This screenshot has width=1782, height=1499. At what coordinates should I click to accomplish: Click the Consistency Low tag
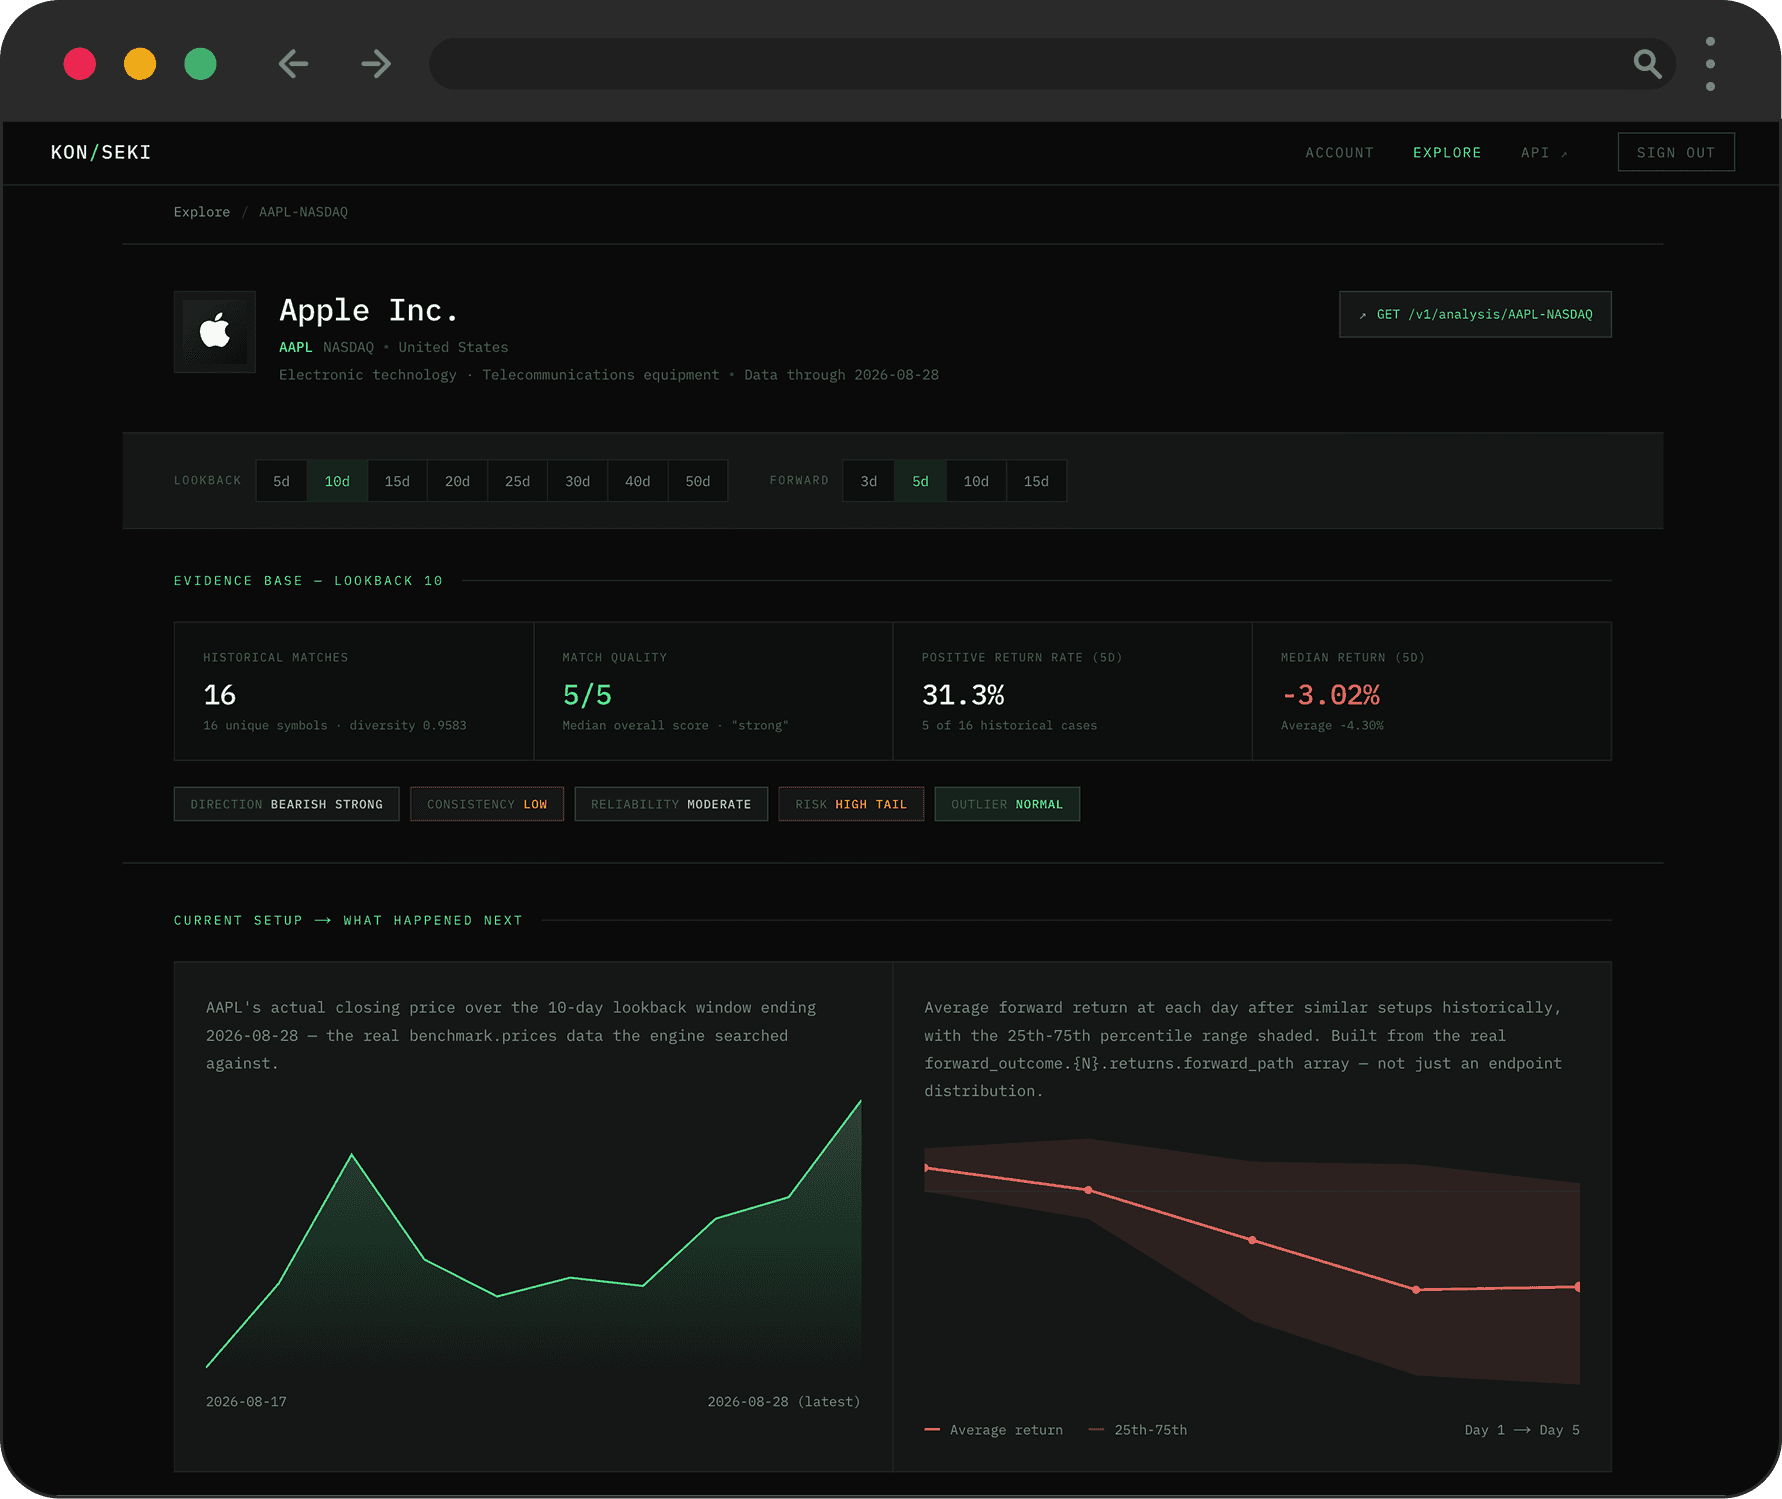(487, 804)
